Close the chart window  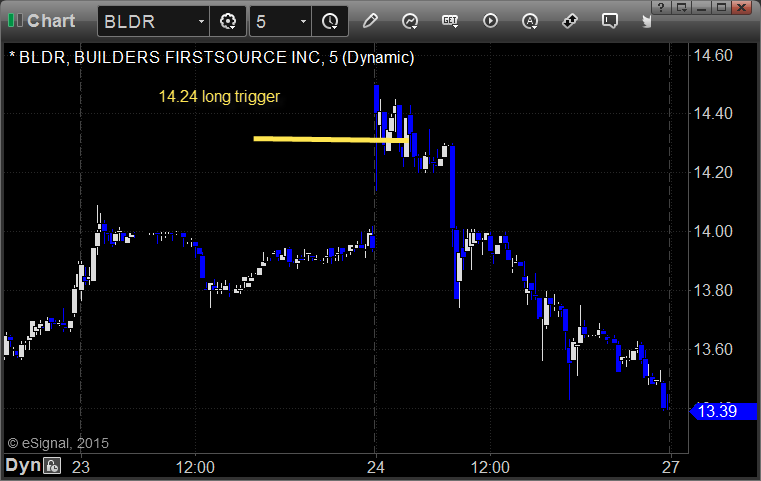click(742, 7)
